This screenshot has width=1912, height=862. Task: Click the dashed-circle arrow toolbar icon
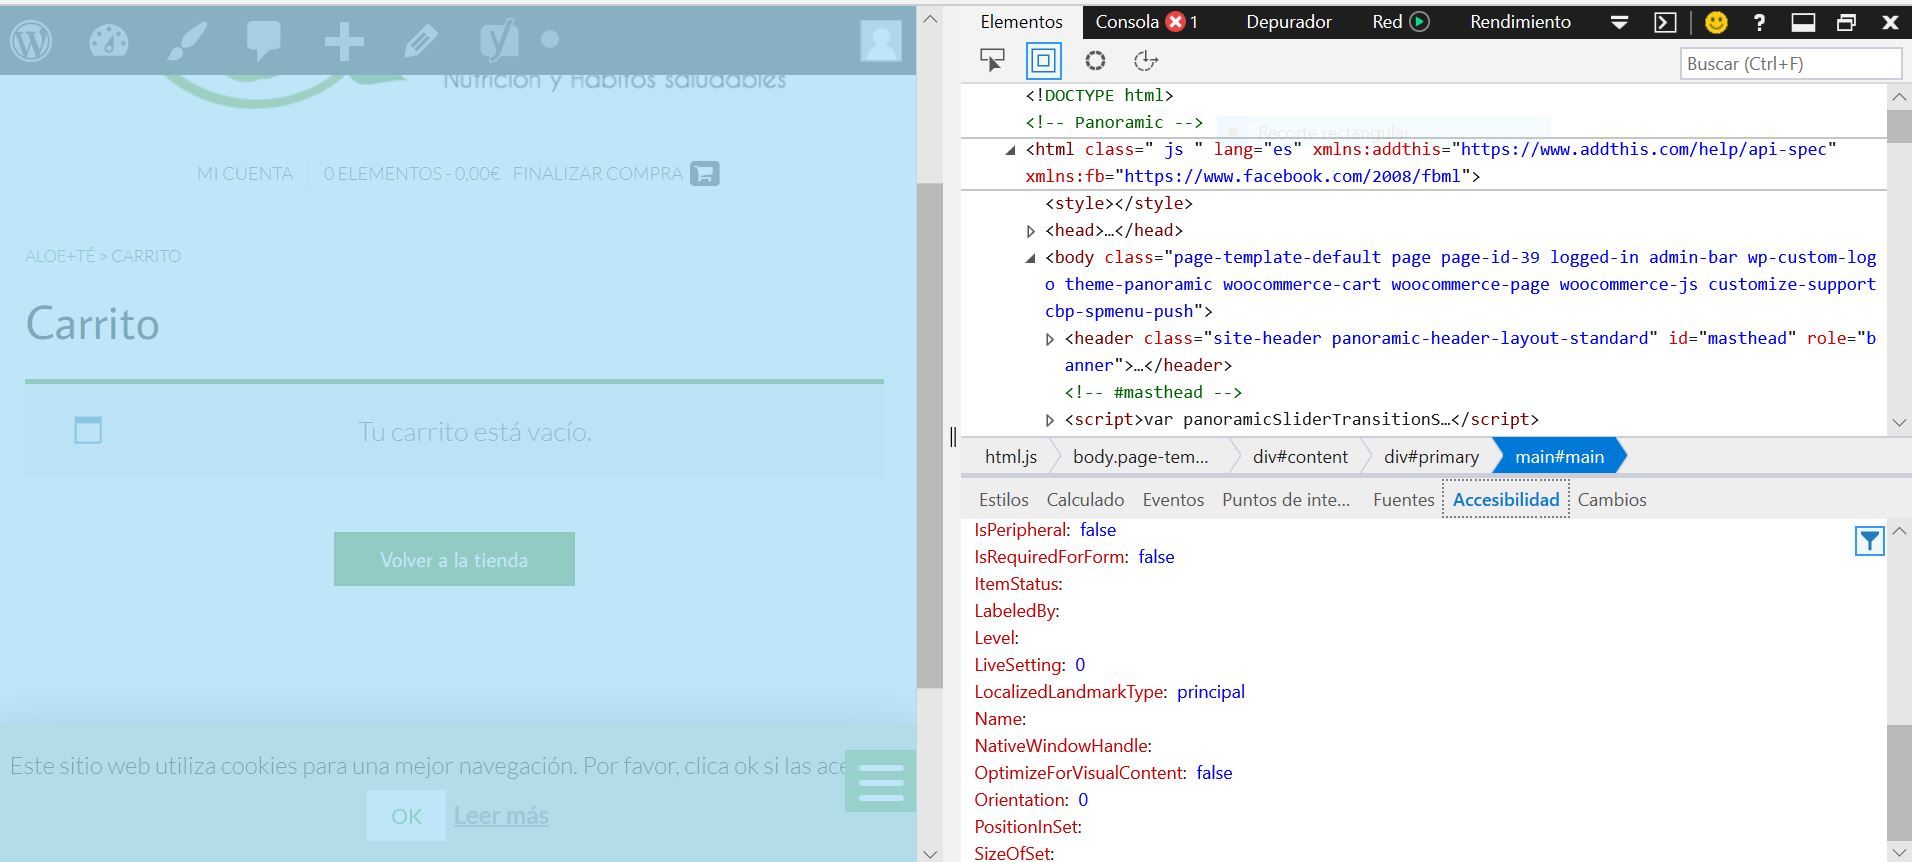[x=1146, y=61]
